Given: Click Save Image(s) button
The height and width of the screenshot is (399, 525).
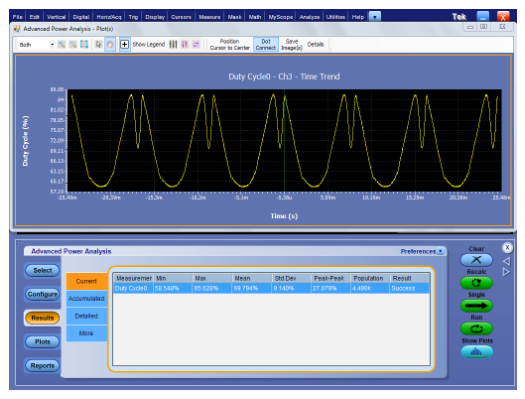Looking at the screenshot, I should (292, 45).
